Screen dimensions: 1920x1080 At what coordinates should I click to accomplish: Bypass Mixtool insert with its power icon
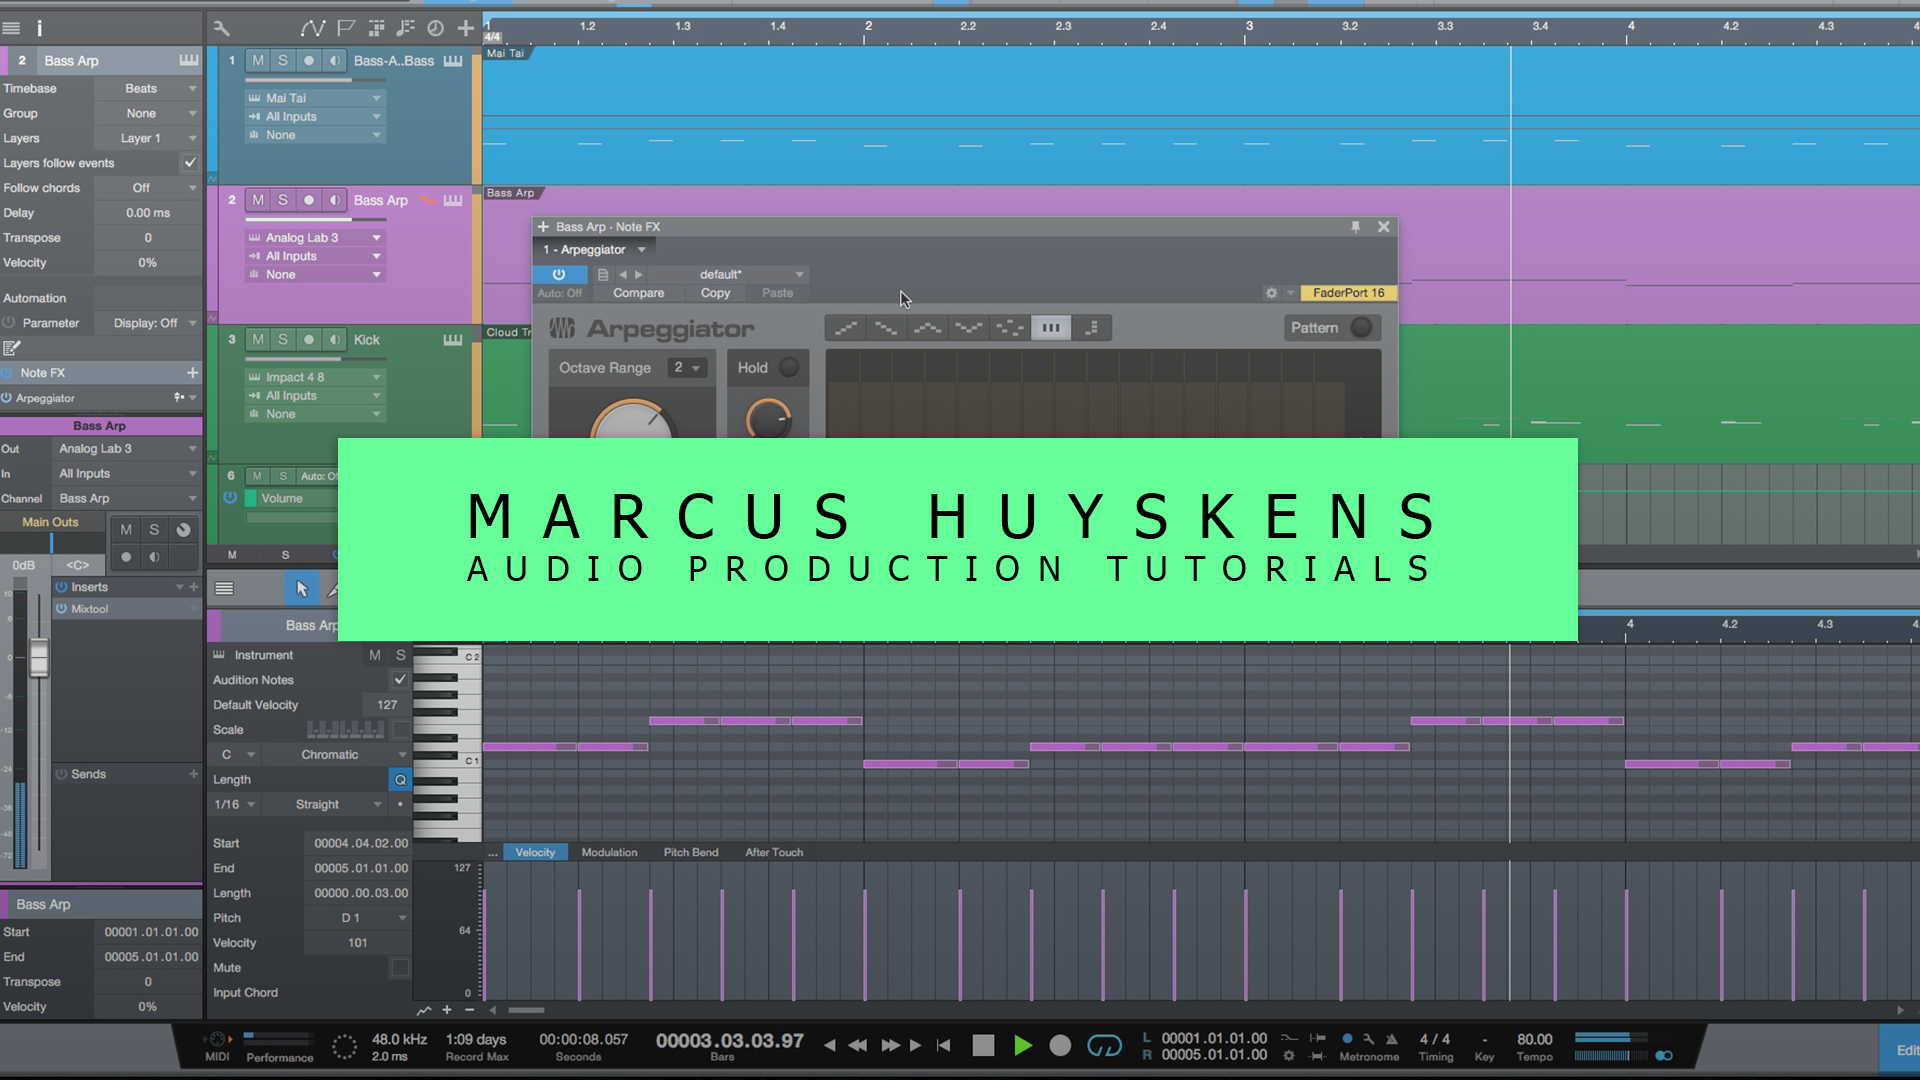coord(61,609)
